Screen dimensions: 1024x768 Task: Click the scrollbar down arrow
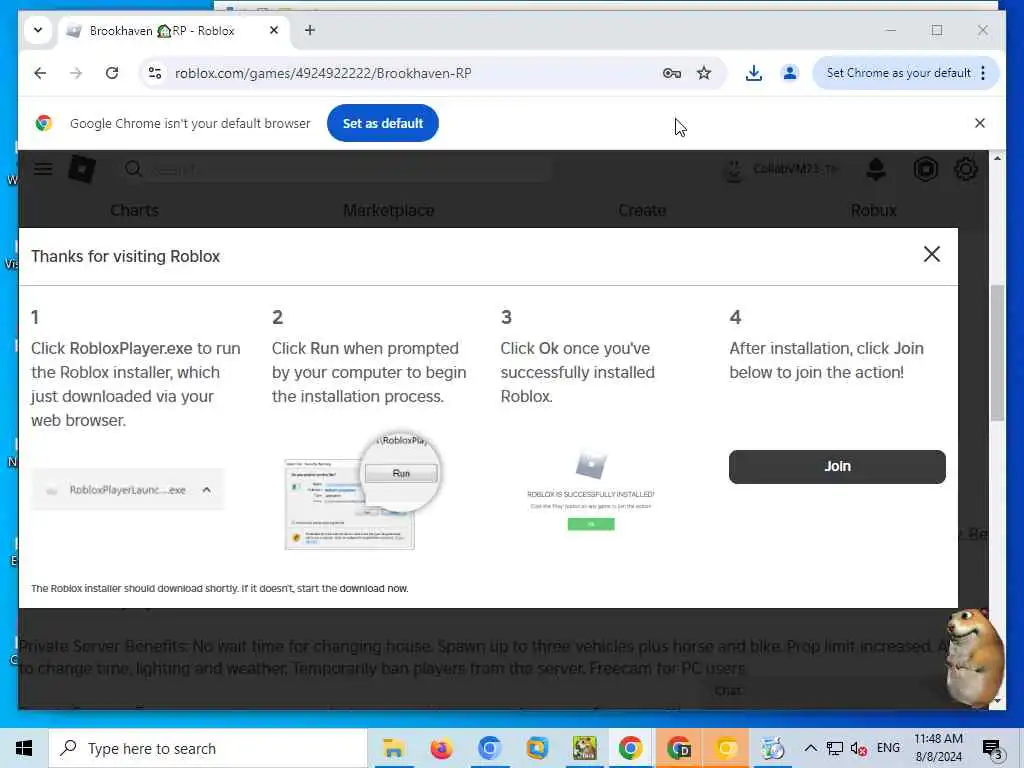(x=997, y=701)
